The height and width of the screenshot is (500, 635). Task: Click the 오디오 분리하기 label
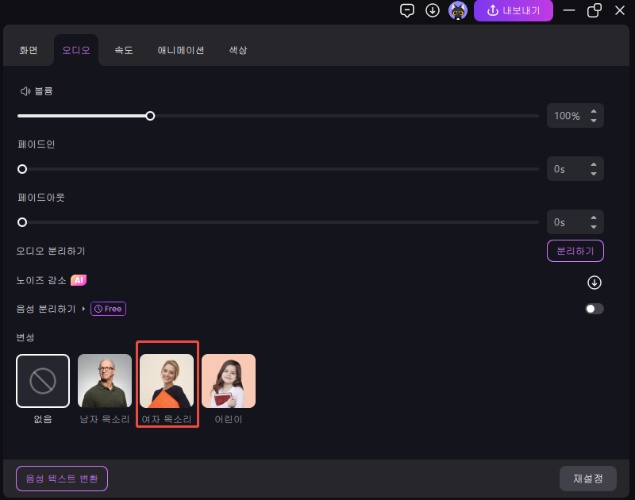(51, 251)
